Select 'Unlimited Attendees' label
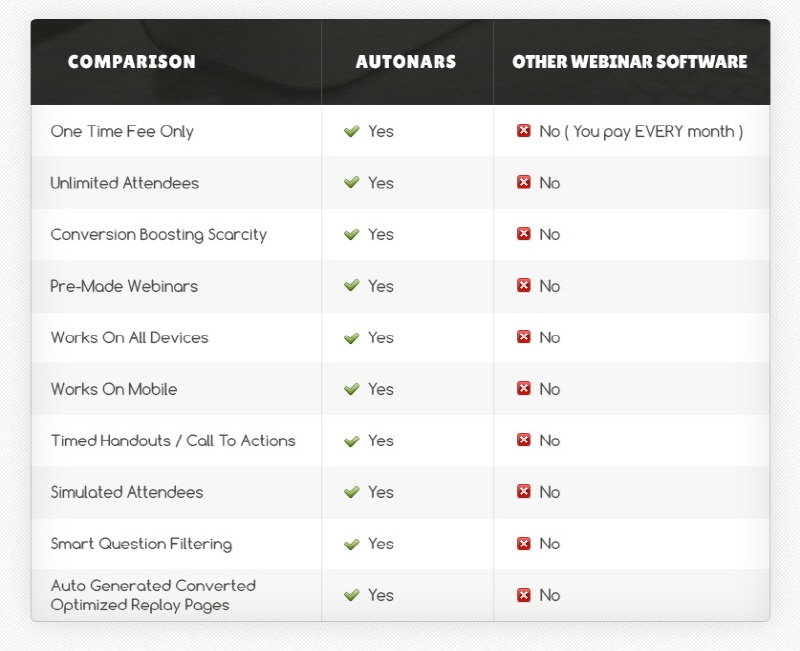800x651 pixels. [124, 183]
